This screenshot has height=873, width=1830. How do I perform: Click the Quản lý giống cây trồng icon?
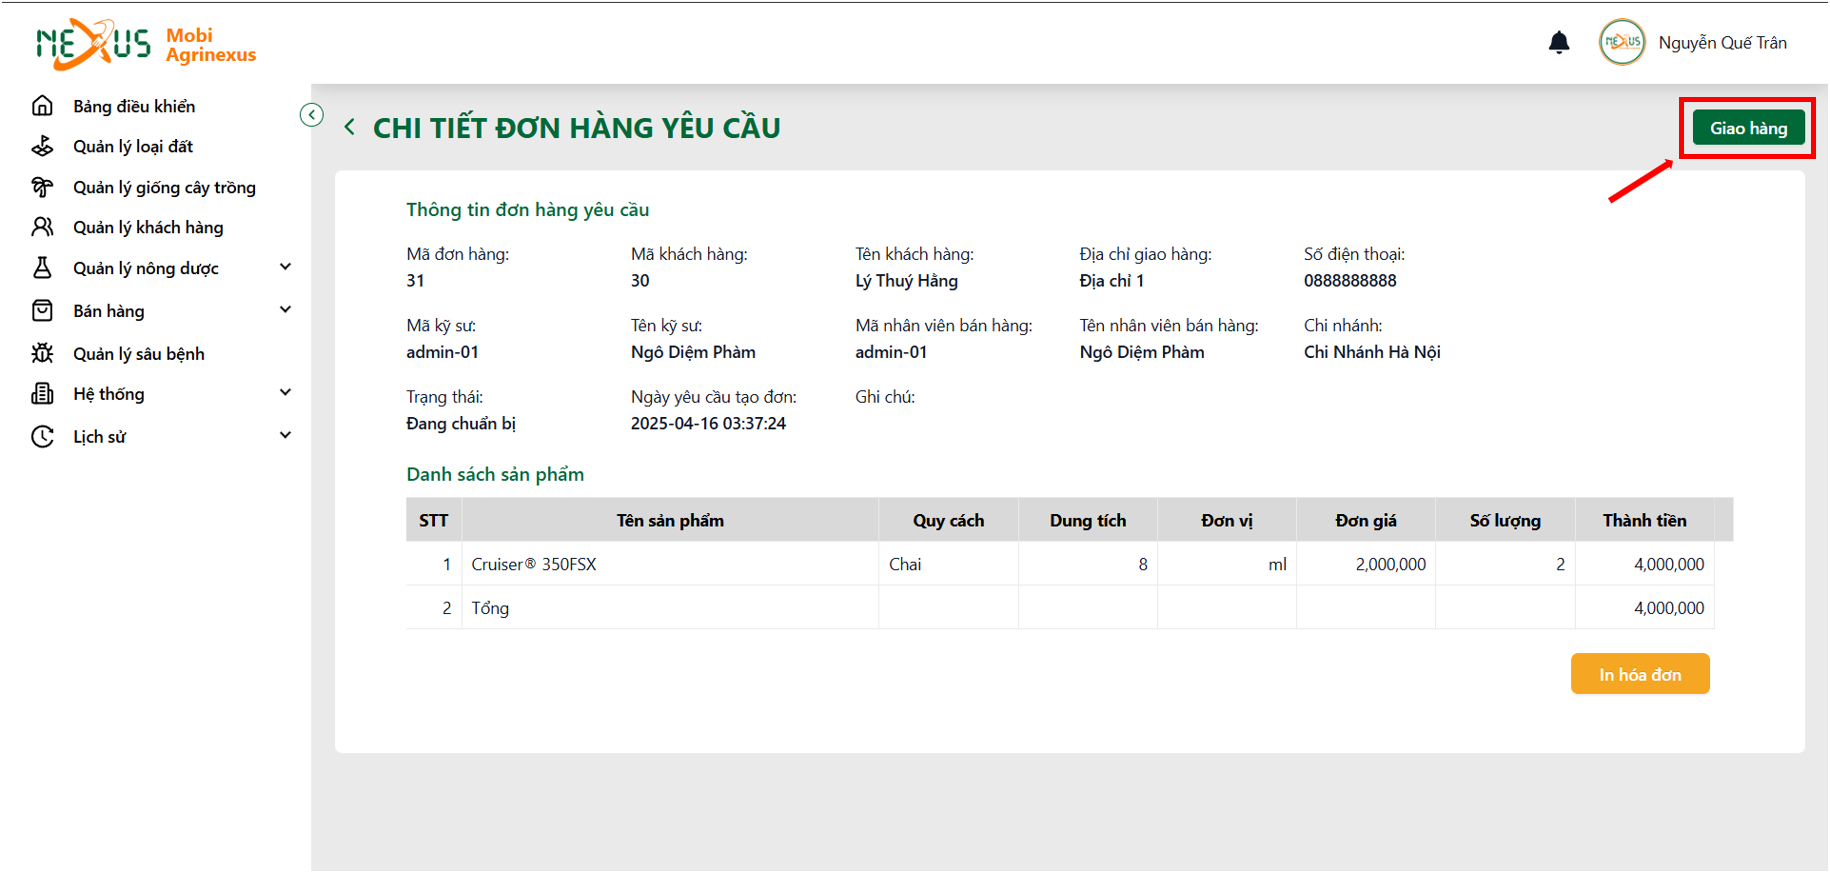tap(42, 187)
